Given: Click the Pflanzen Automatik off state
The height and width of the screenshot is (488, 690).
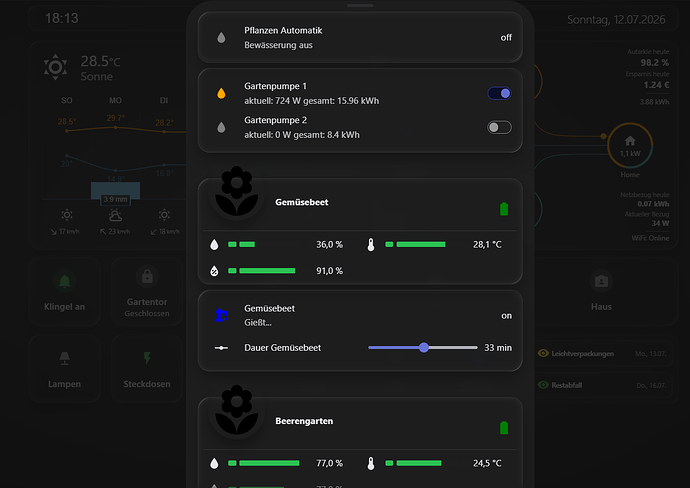Looking at the screenshot, I should pyautogui.click(x=506, y=38).
